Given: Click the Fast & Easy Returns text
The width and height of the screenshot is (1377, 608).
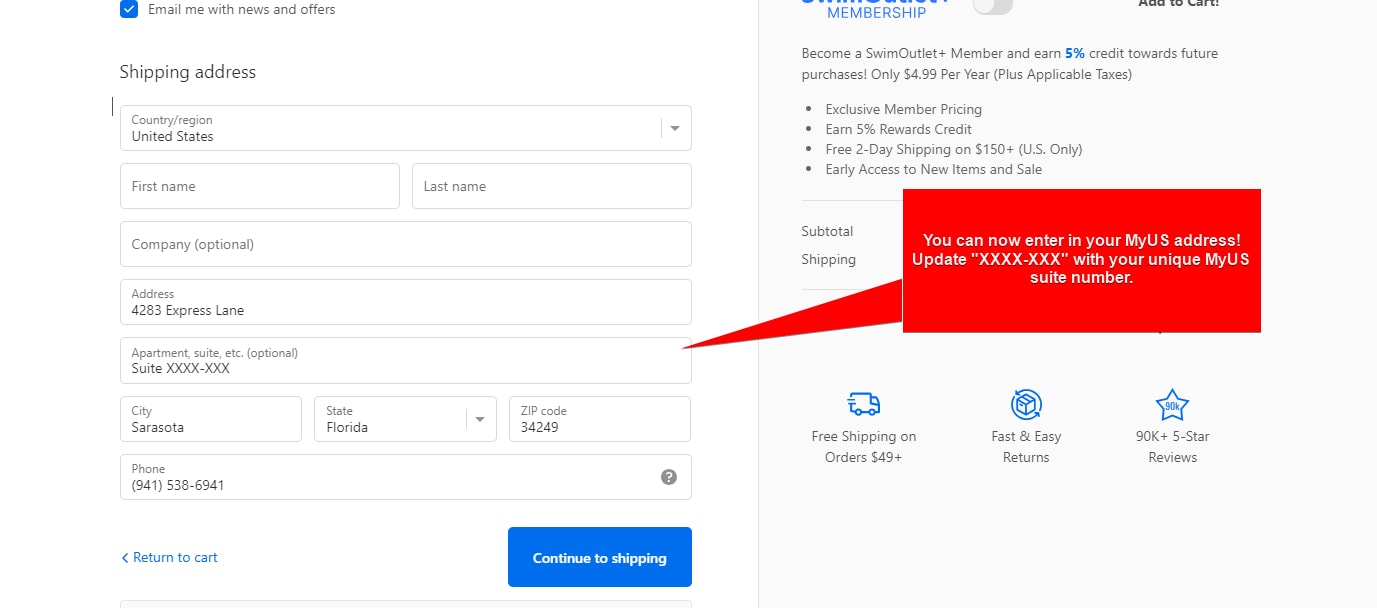Looking at the screenshot, I should pyautogui.click(x=1026, y=447).
